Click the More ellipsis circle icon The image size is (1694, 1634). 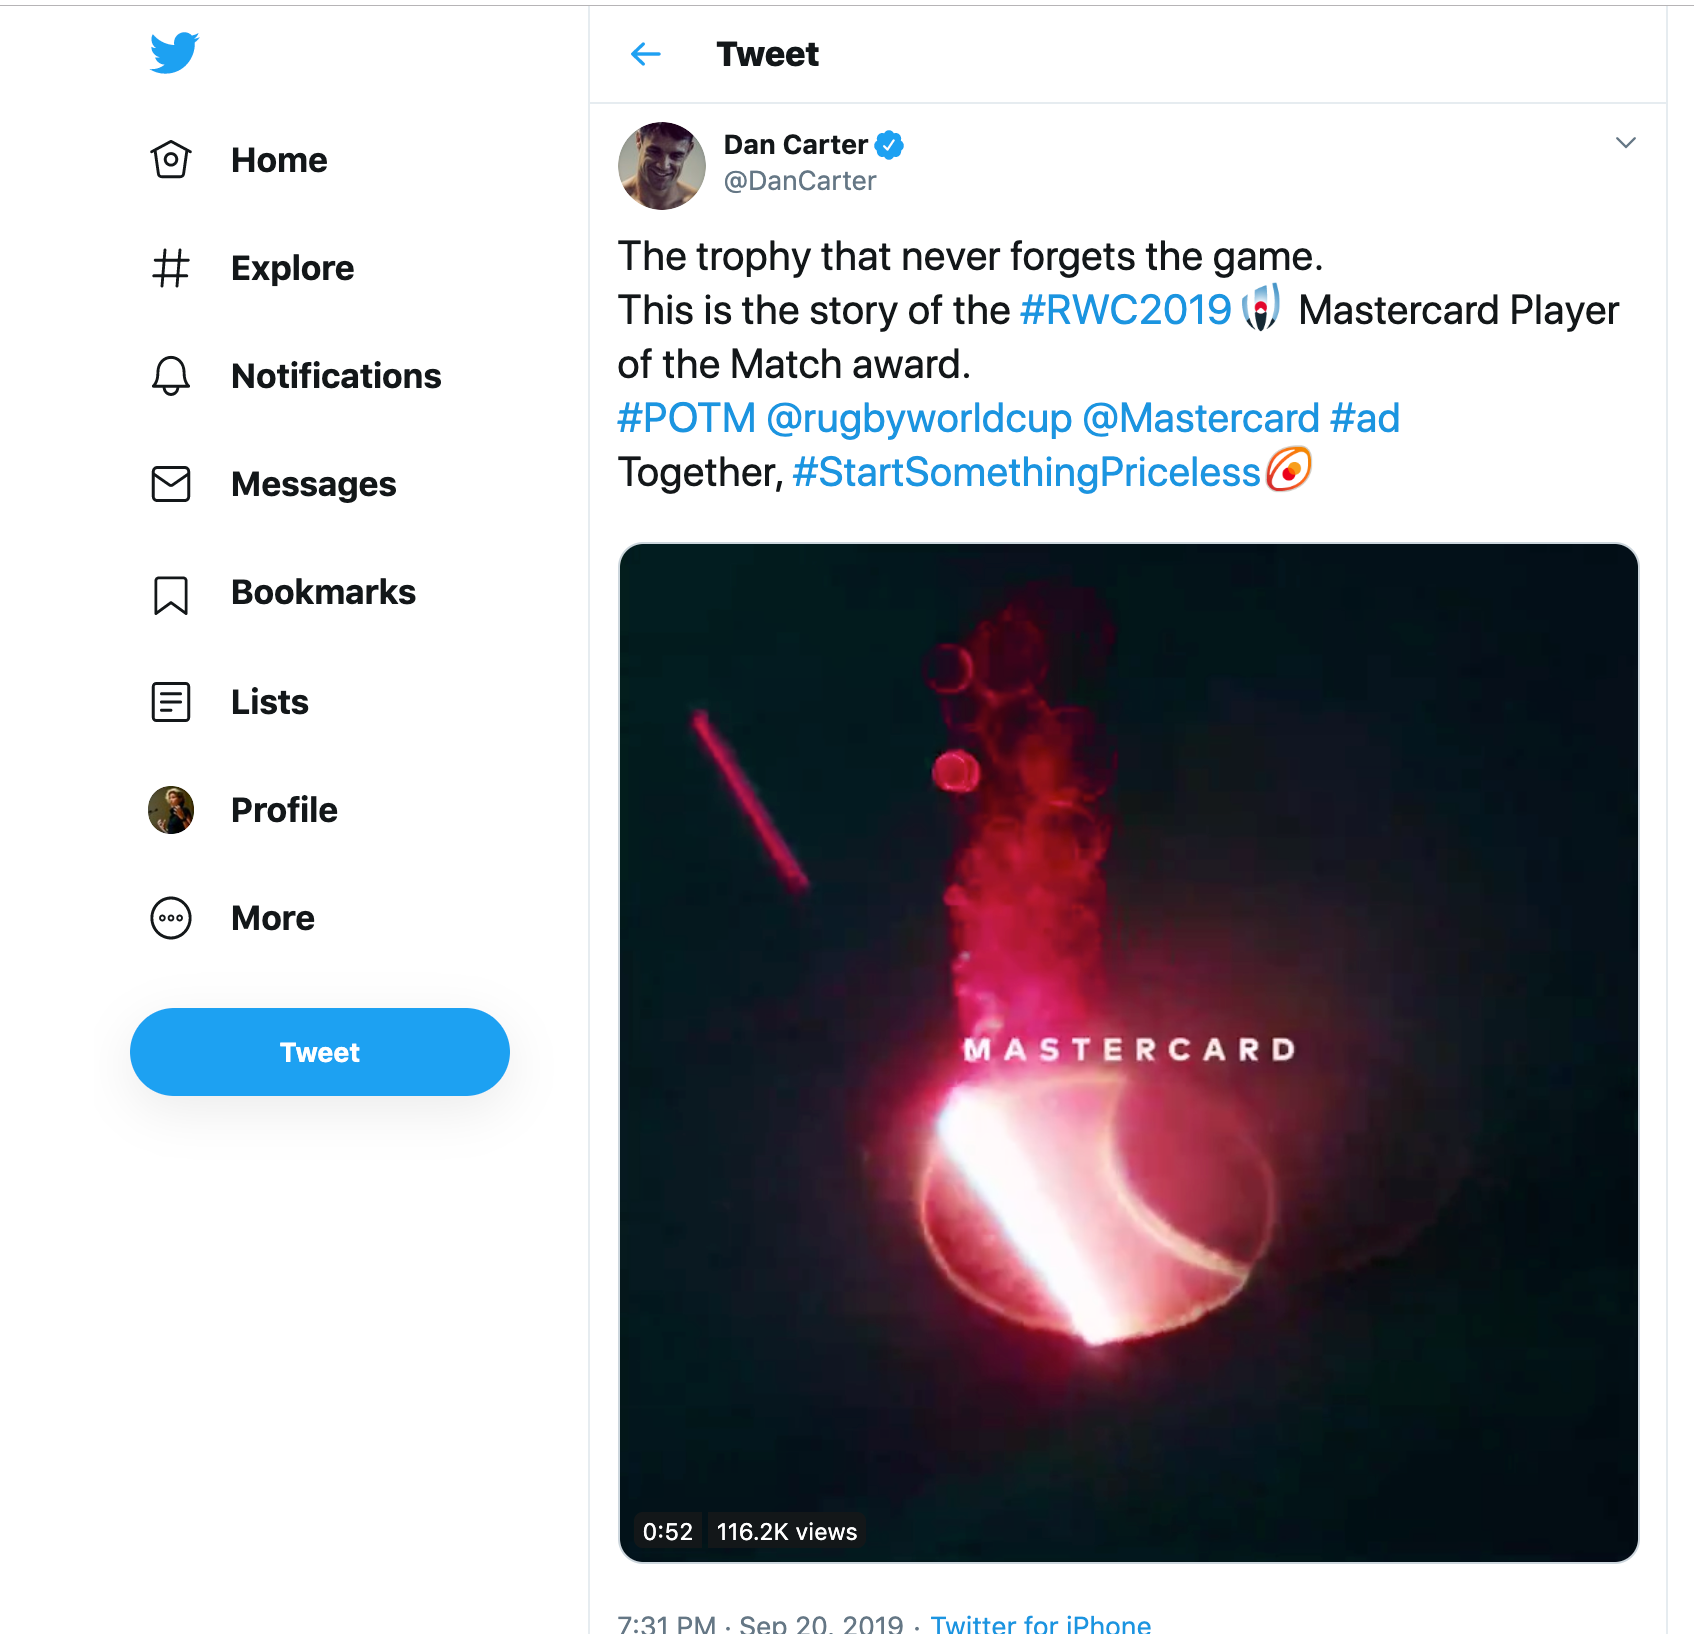point(171,918)
